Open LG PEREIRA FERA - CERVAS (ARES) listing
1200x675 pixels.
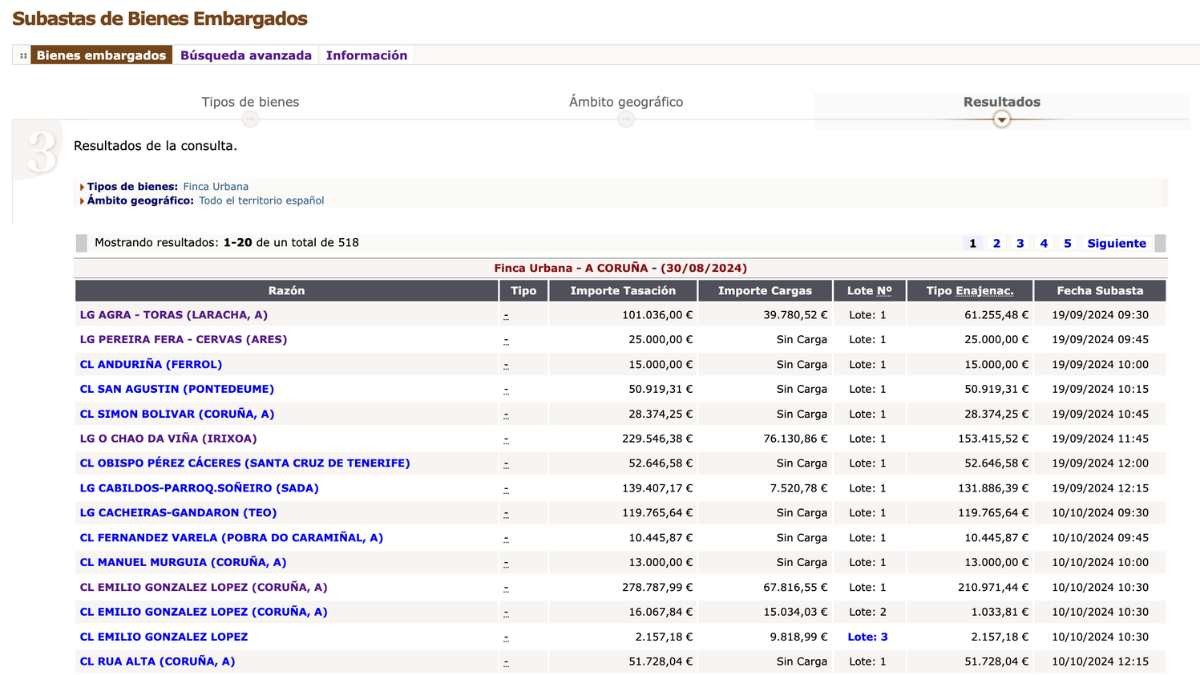coord(183,339)
